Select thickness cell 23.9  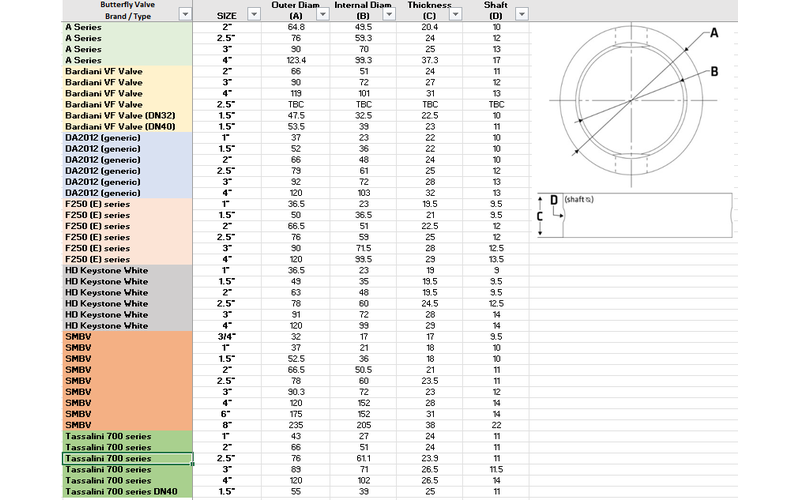click(430, 458)
